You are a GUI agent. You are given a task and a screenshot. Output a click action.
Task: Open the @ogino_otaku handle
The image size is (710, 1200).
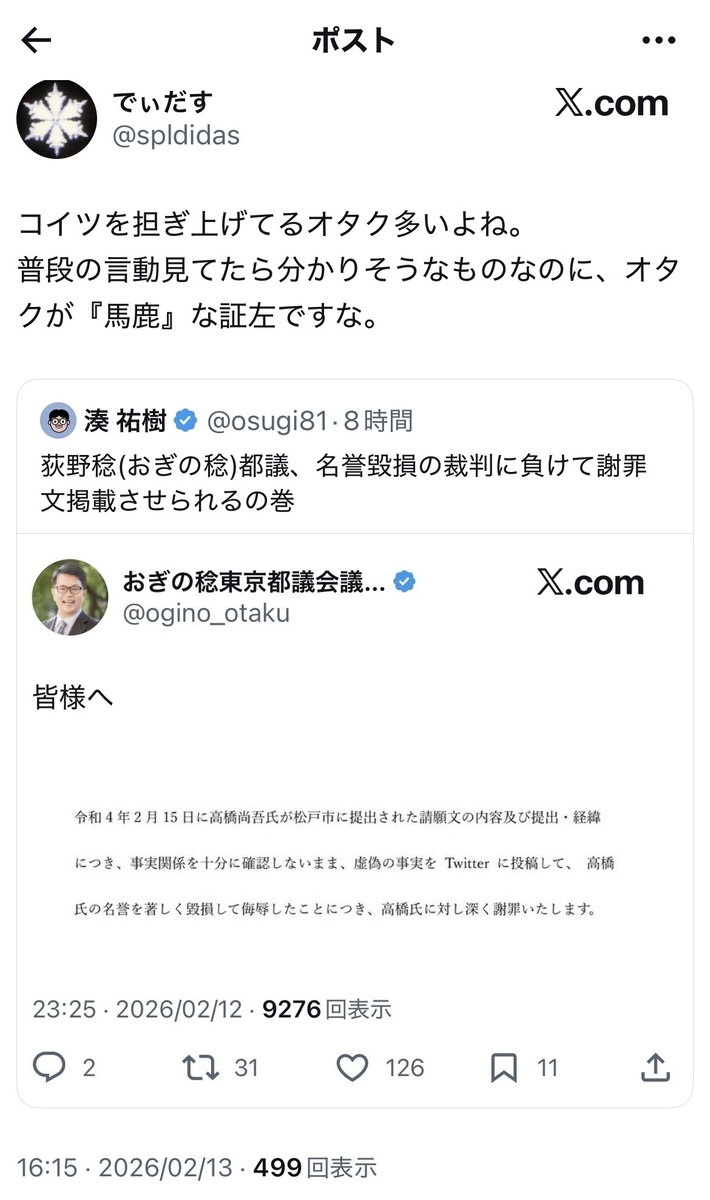click(206, 613)
